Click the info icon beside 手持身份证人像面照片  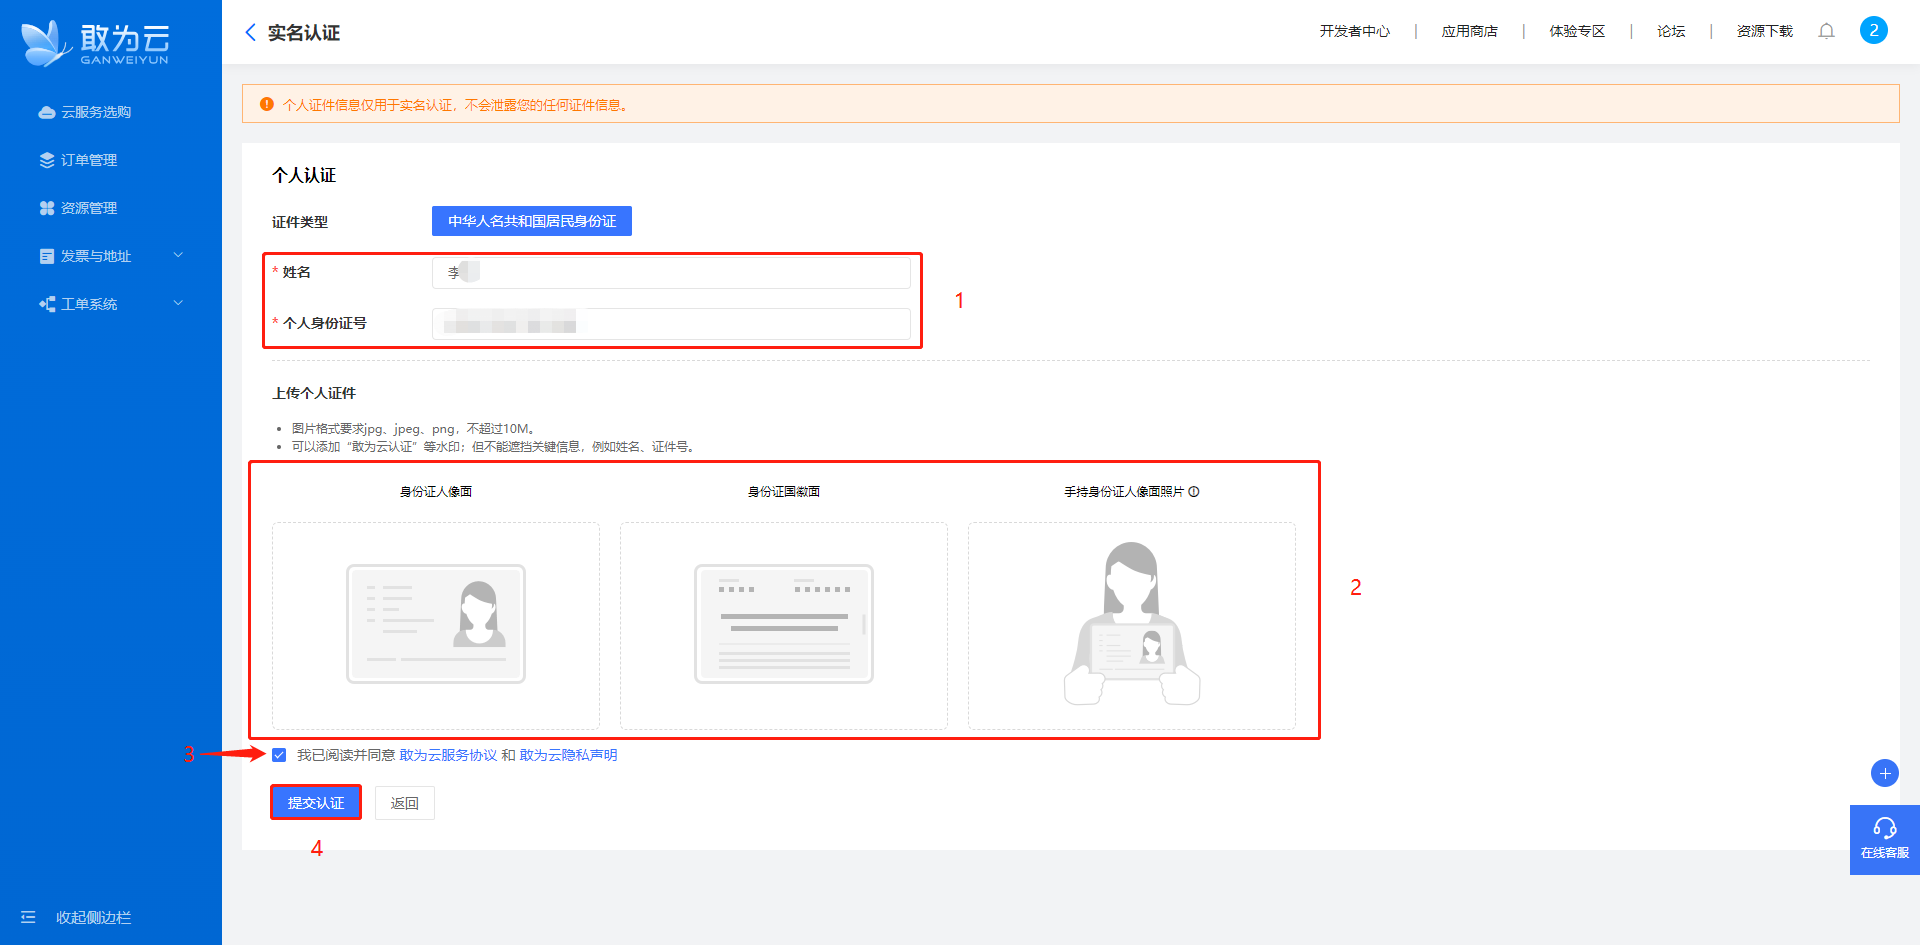[x=1194, y=491]
